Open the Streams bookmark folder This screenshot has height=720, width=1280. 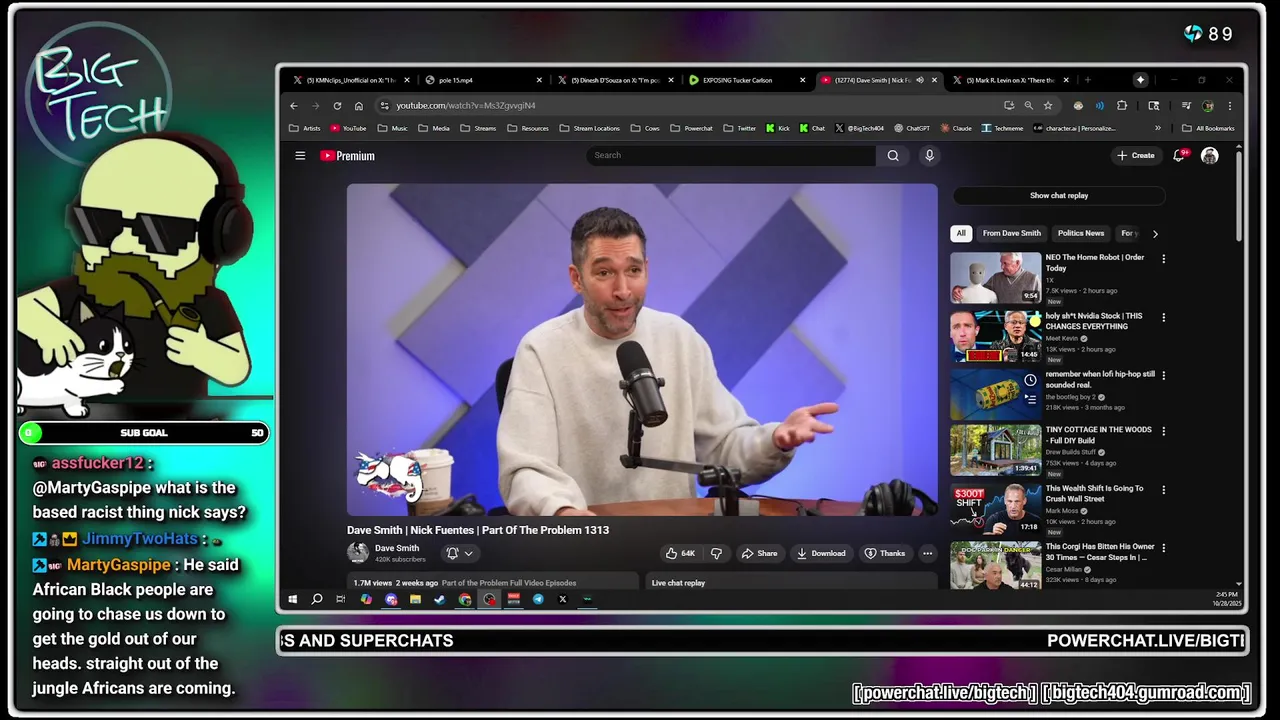click(x=479, y=128)
